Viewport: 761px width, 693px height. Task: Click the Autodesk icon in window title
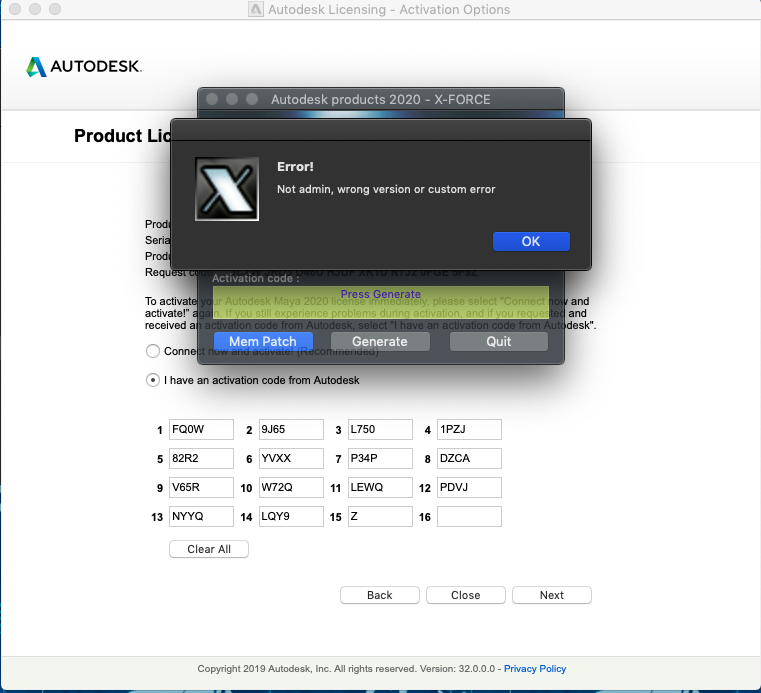tap(256, 9)
